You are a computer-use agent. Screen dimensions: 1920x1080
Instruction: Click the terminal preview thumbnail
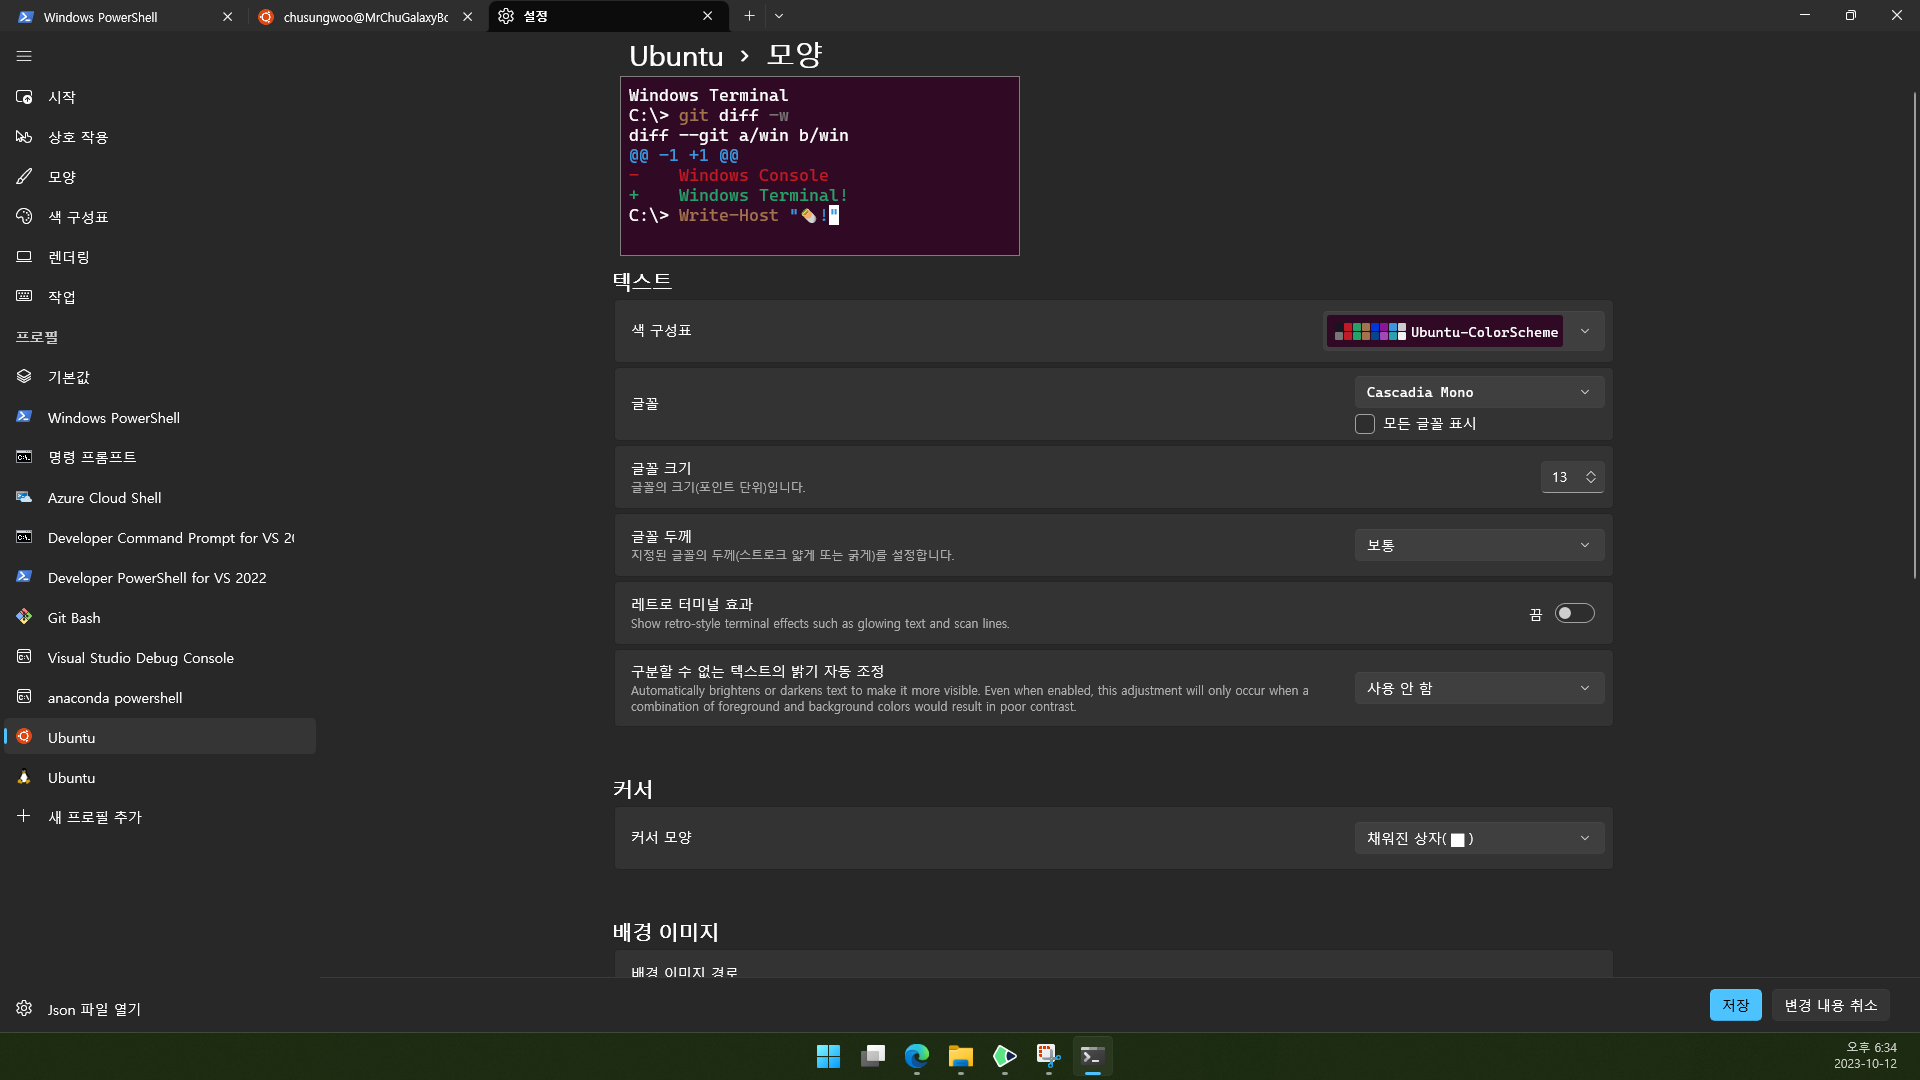(x=820, y=166)
